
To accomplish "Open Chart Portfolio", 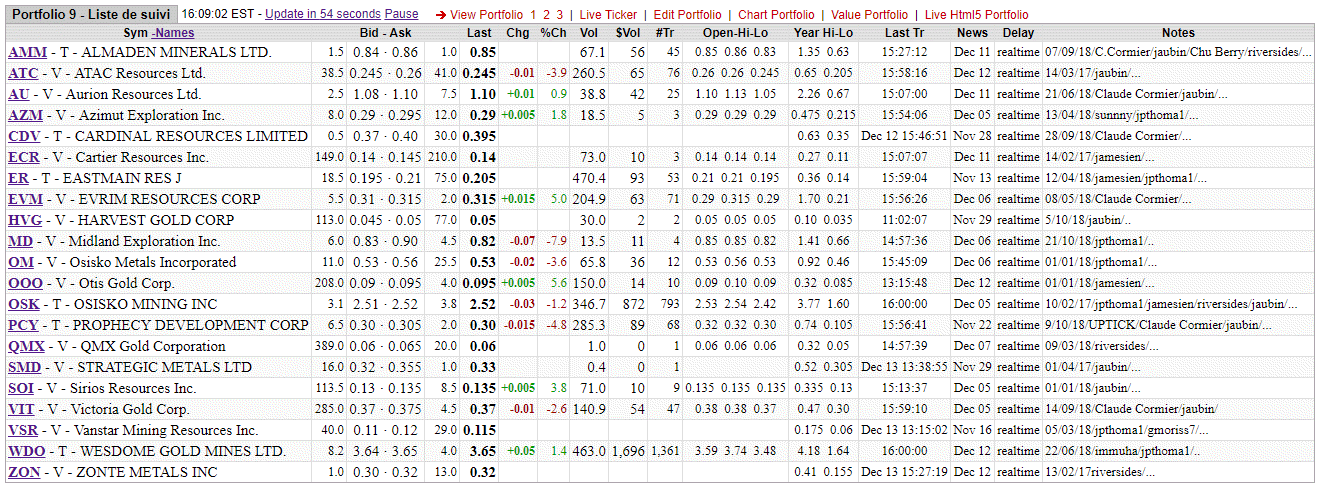I will point(776,15).
